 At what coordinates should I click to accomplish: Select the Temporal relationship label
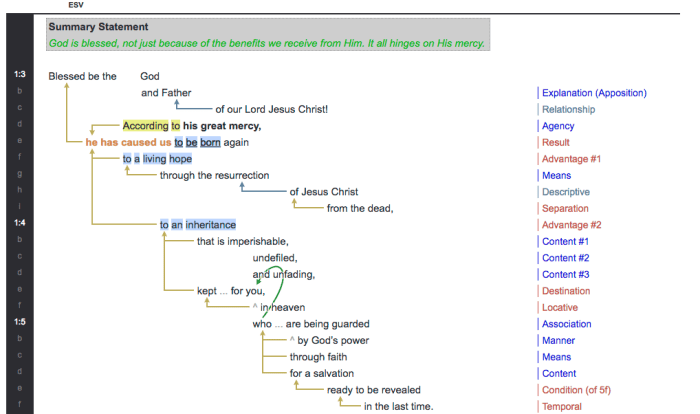(564, 406)
